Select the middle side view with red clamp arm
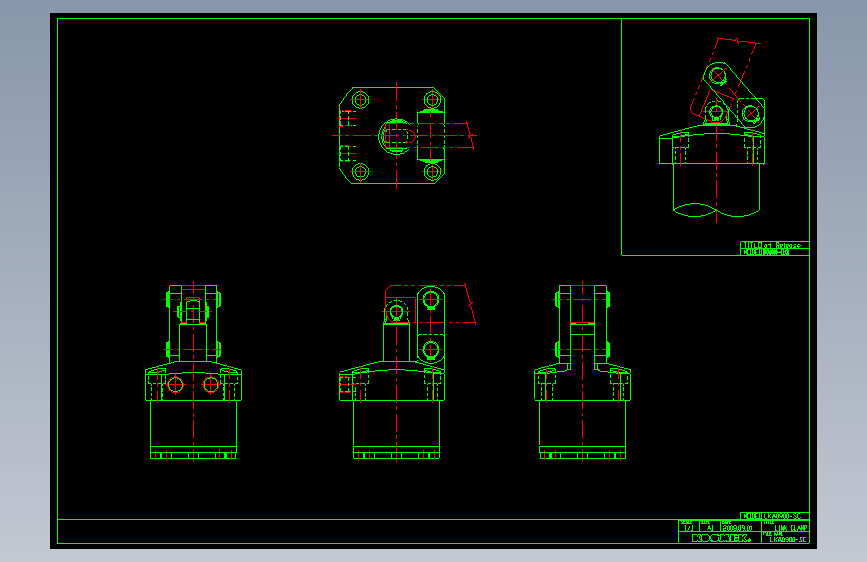 408,372
